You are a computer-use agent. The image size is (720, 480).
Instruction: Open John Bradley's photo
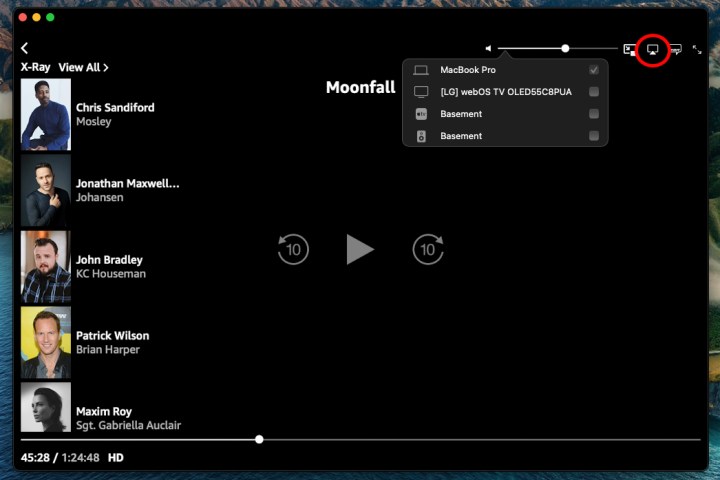click(46, 266)
